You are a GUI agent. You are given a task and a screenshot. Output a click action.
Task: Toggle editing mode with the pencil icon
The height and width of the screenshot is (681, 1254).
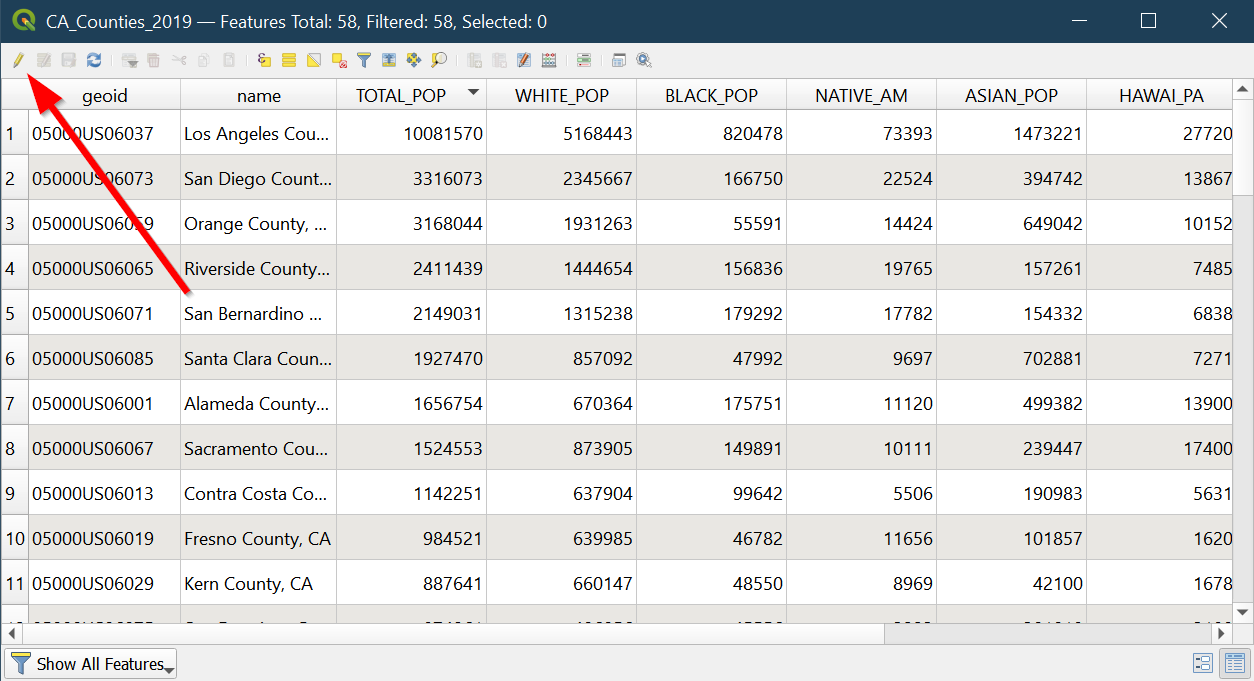pyautogui.click(x=18, y=60)
